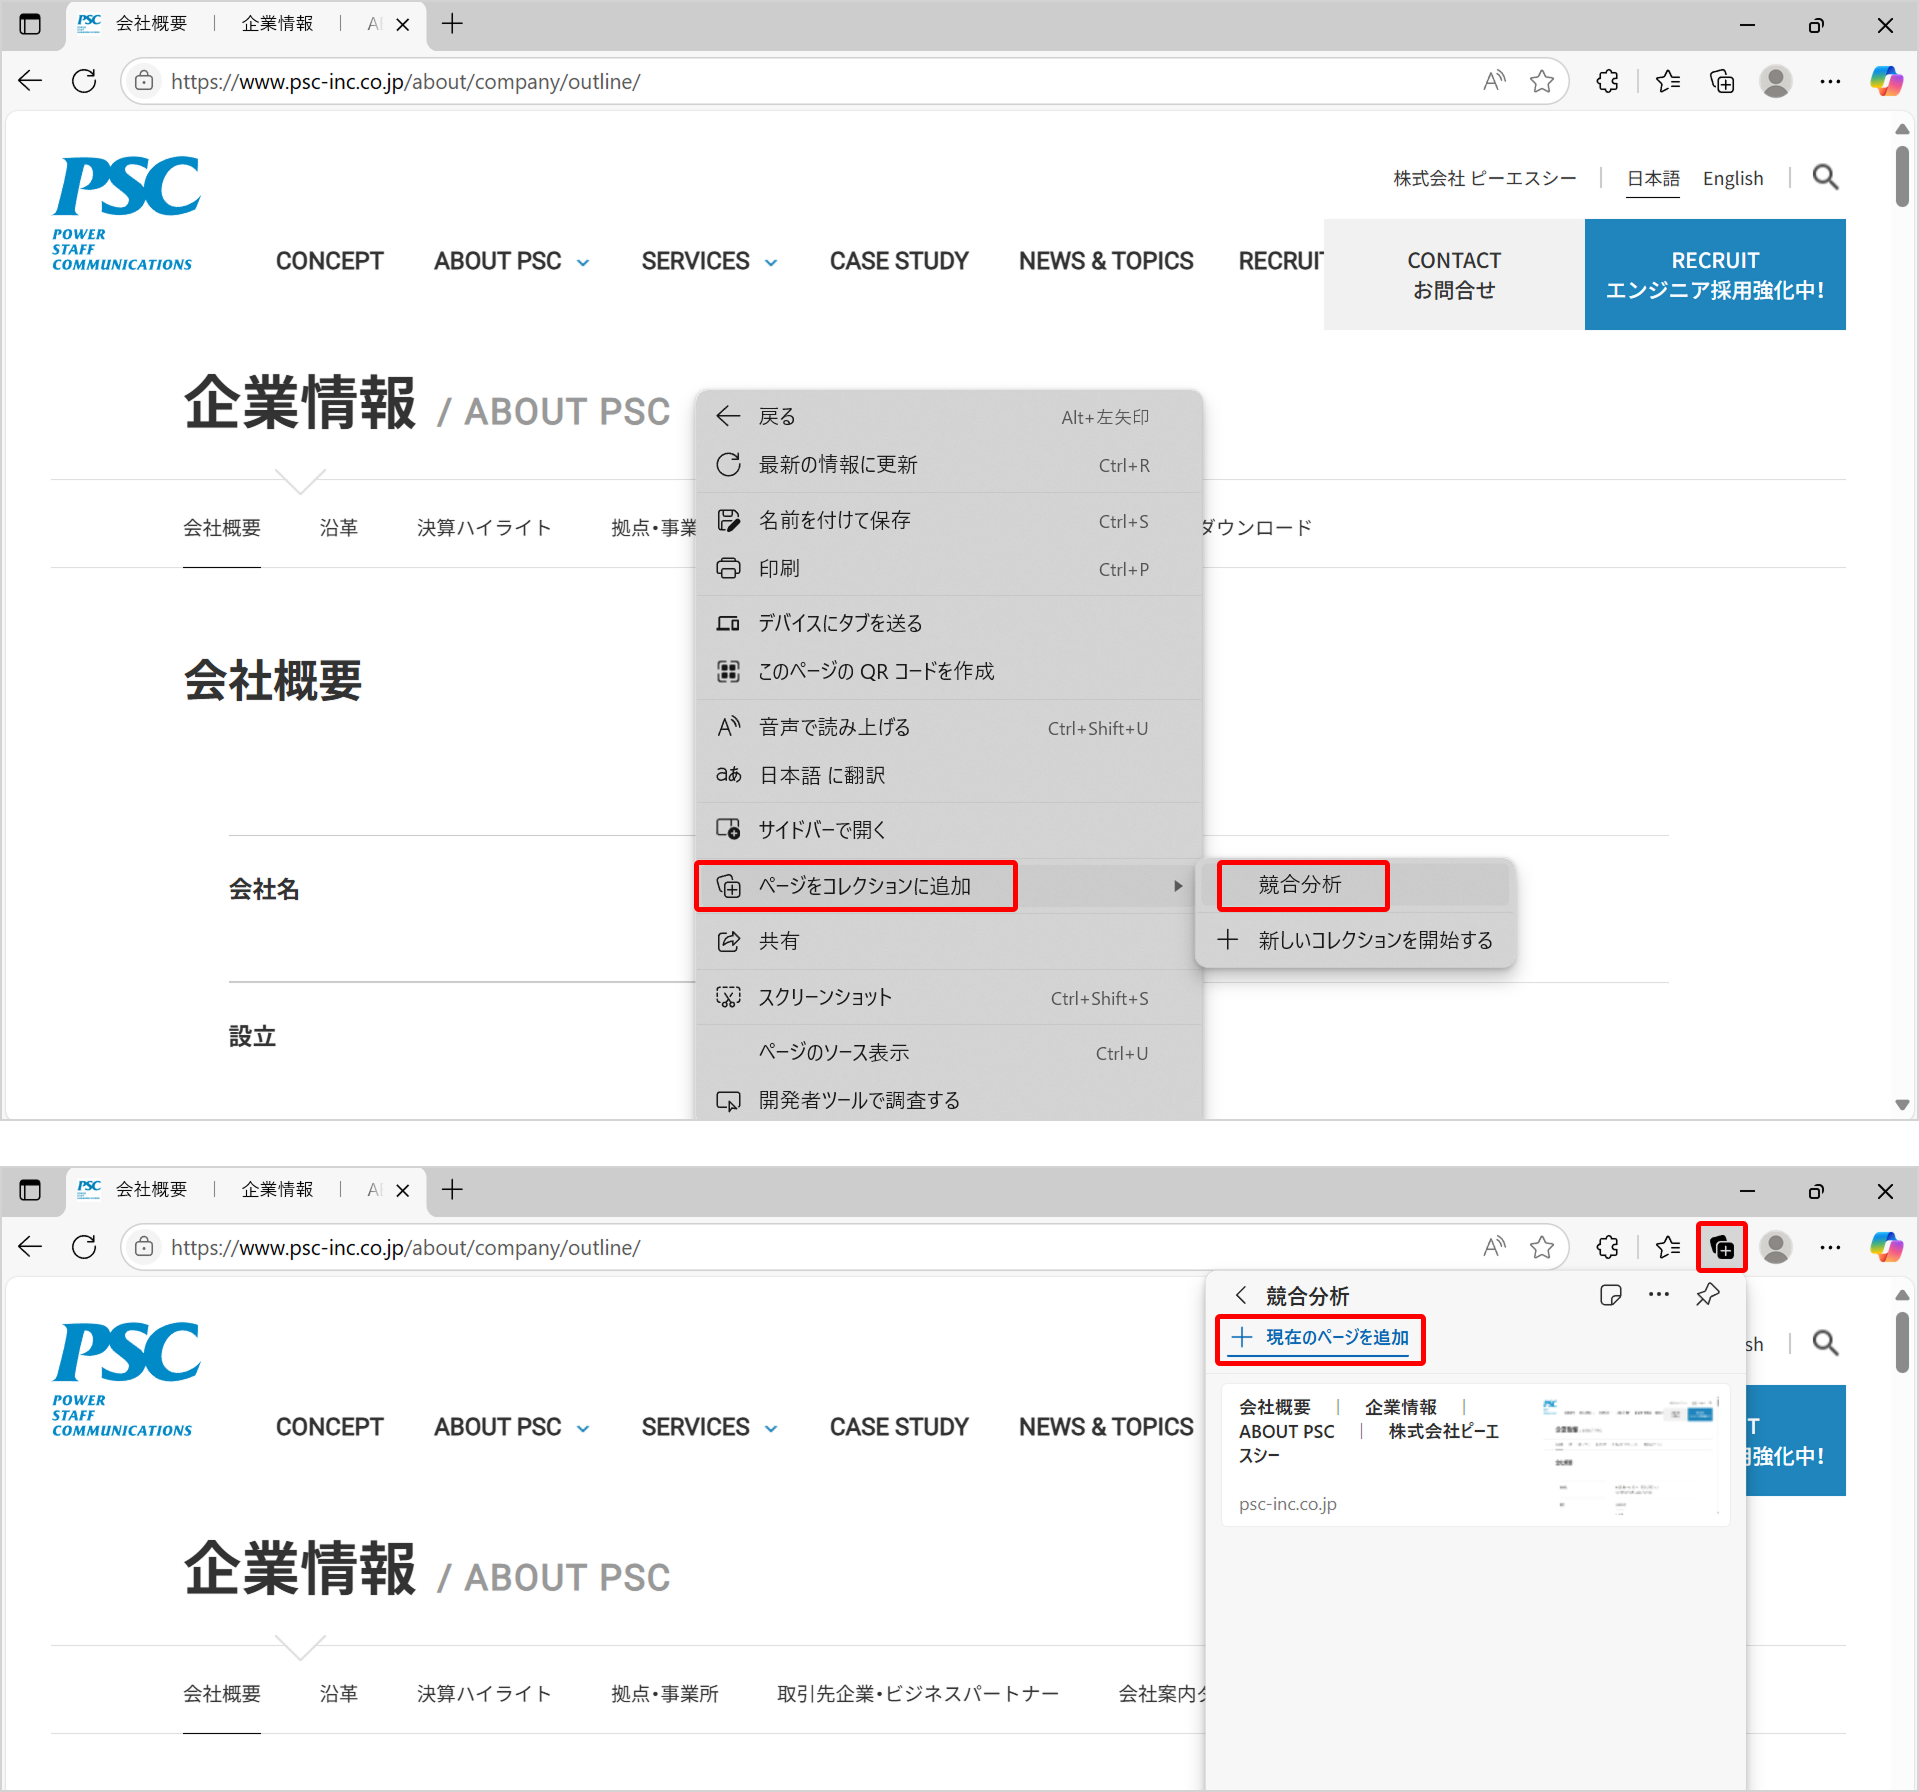The width and height of the screenshot is (1919, 1792).
Task: Click 印刷 print icon in context menu
Action: tap(729, 569)
